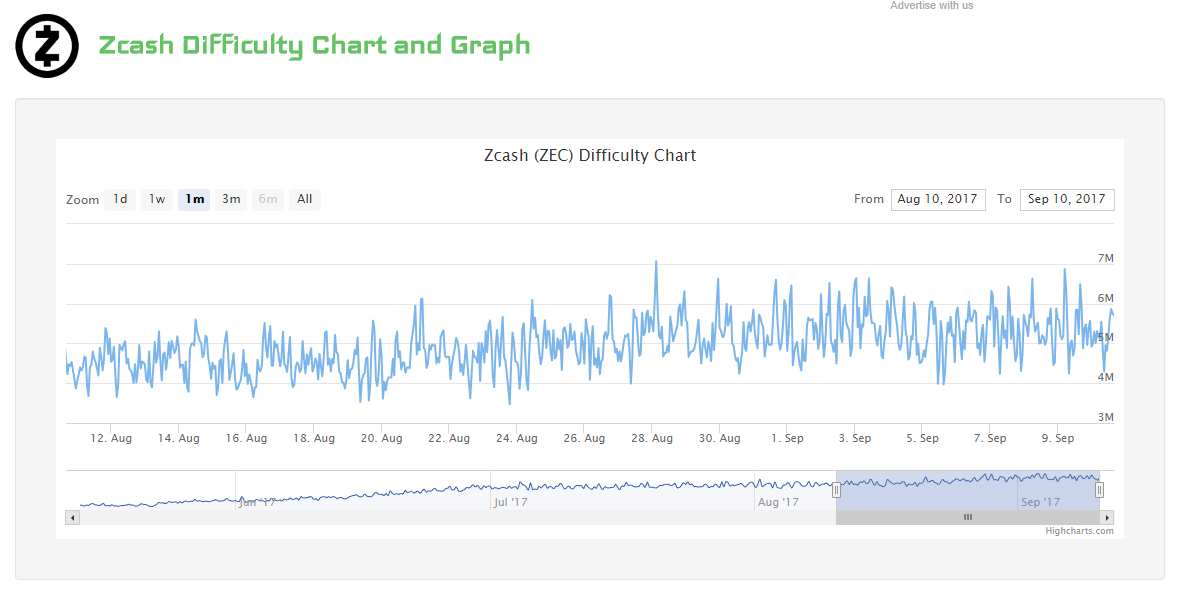Click the 14. Aug axis label

[178, 438]
